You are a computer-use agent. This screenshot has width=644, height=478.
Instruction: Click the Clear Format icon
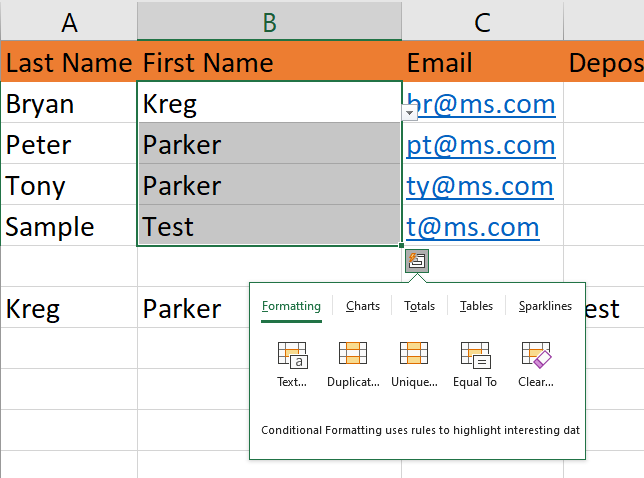click(536, 356)
